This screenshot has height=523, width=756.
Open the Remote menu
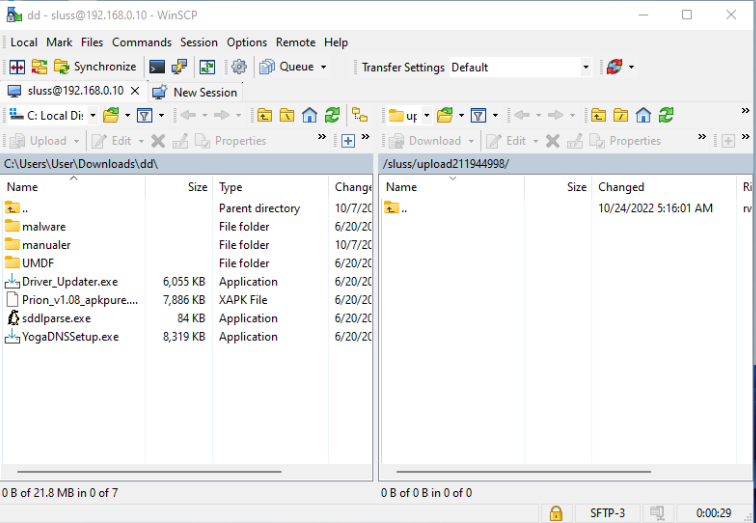click(296, 42)
